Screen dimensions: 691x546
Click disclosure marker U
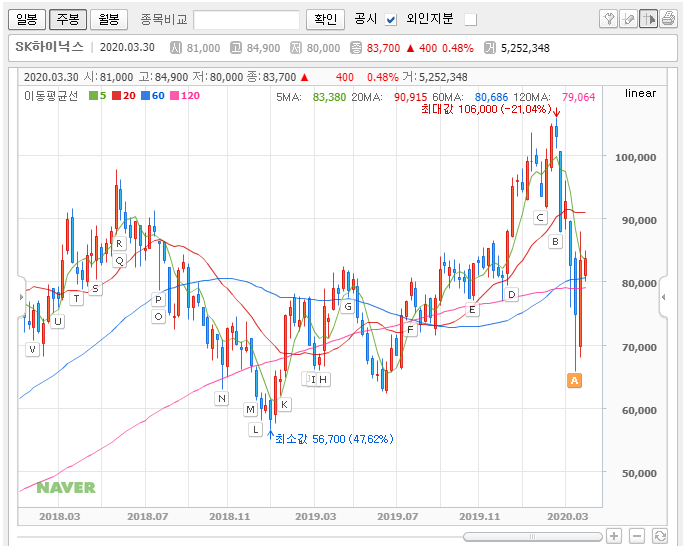pyautogui.click(x=58, y=321)
